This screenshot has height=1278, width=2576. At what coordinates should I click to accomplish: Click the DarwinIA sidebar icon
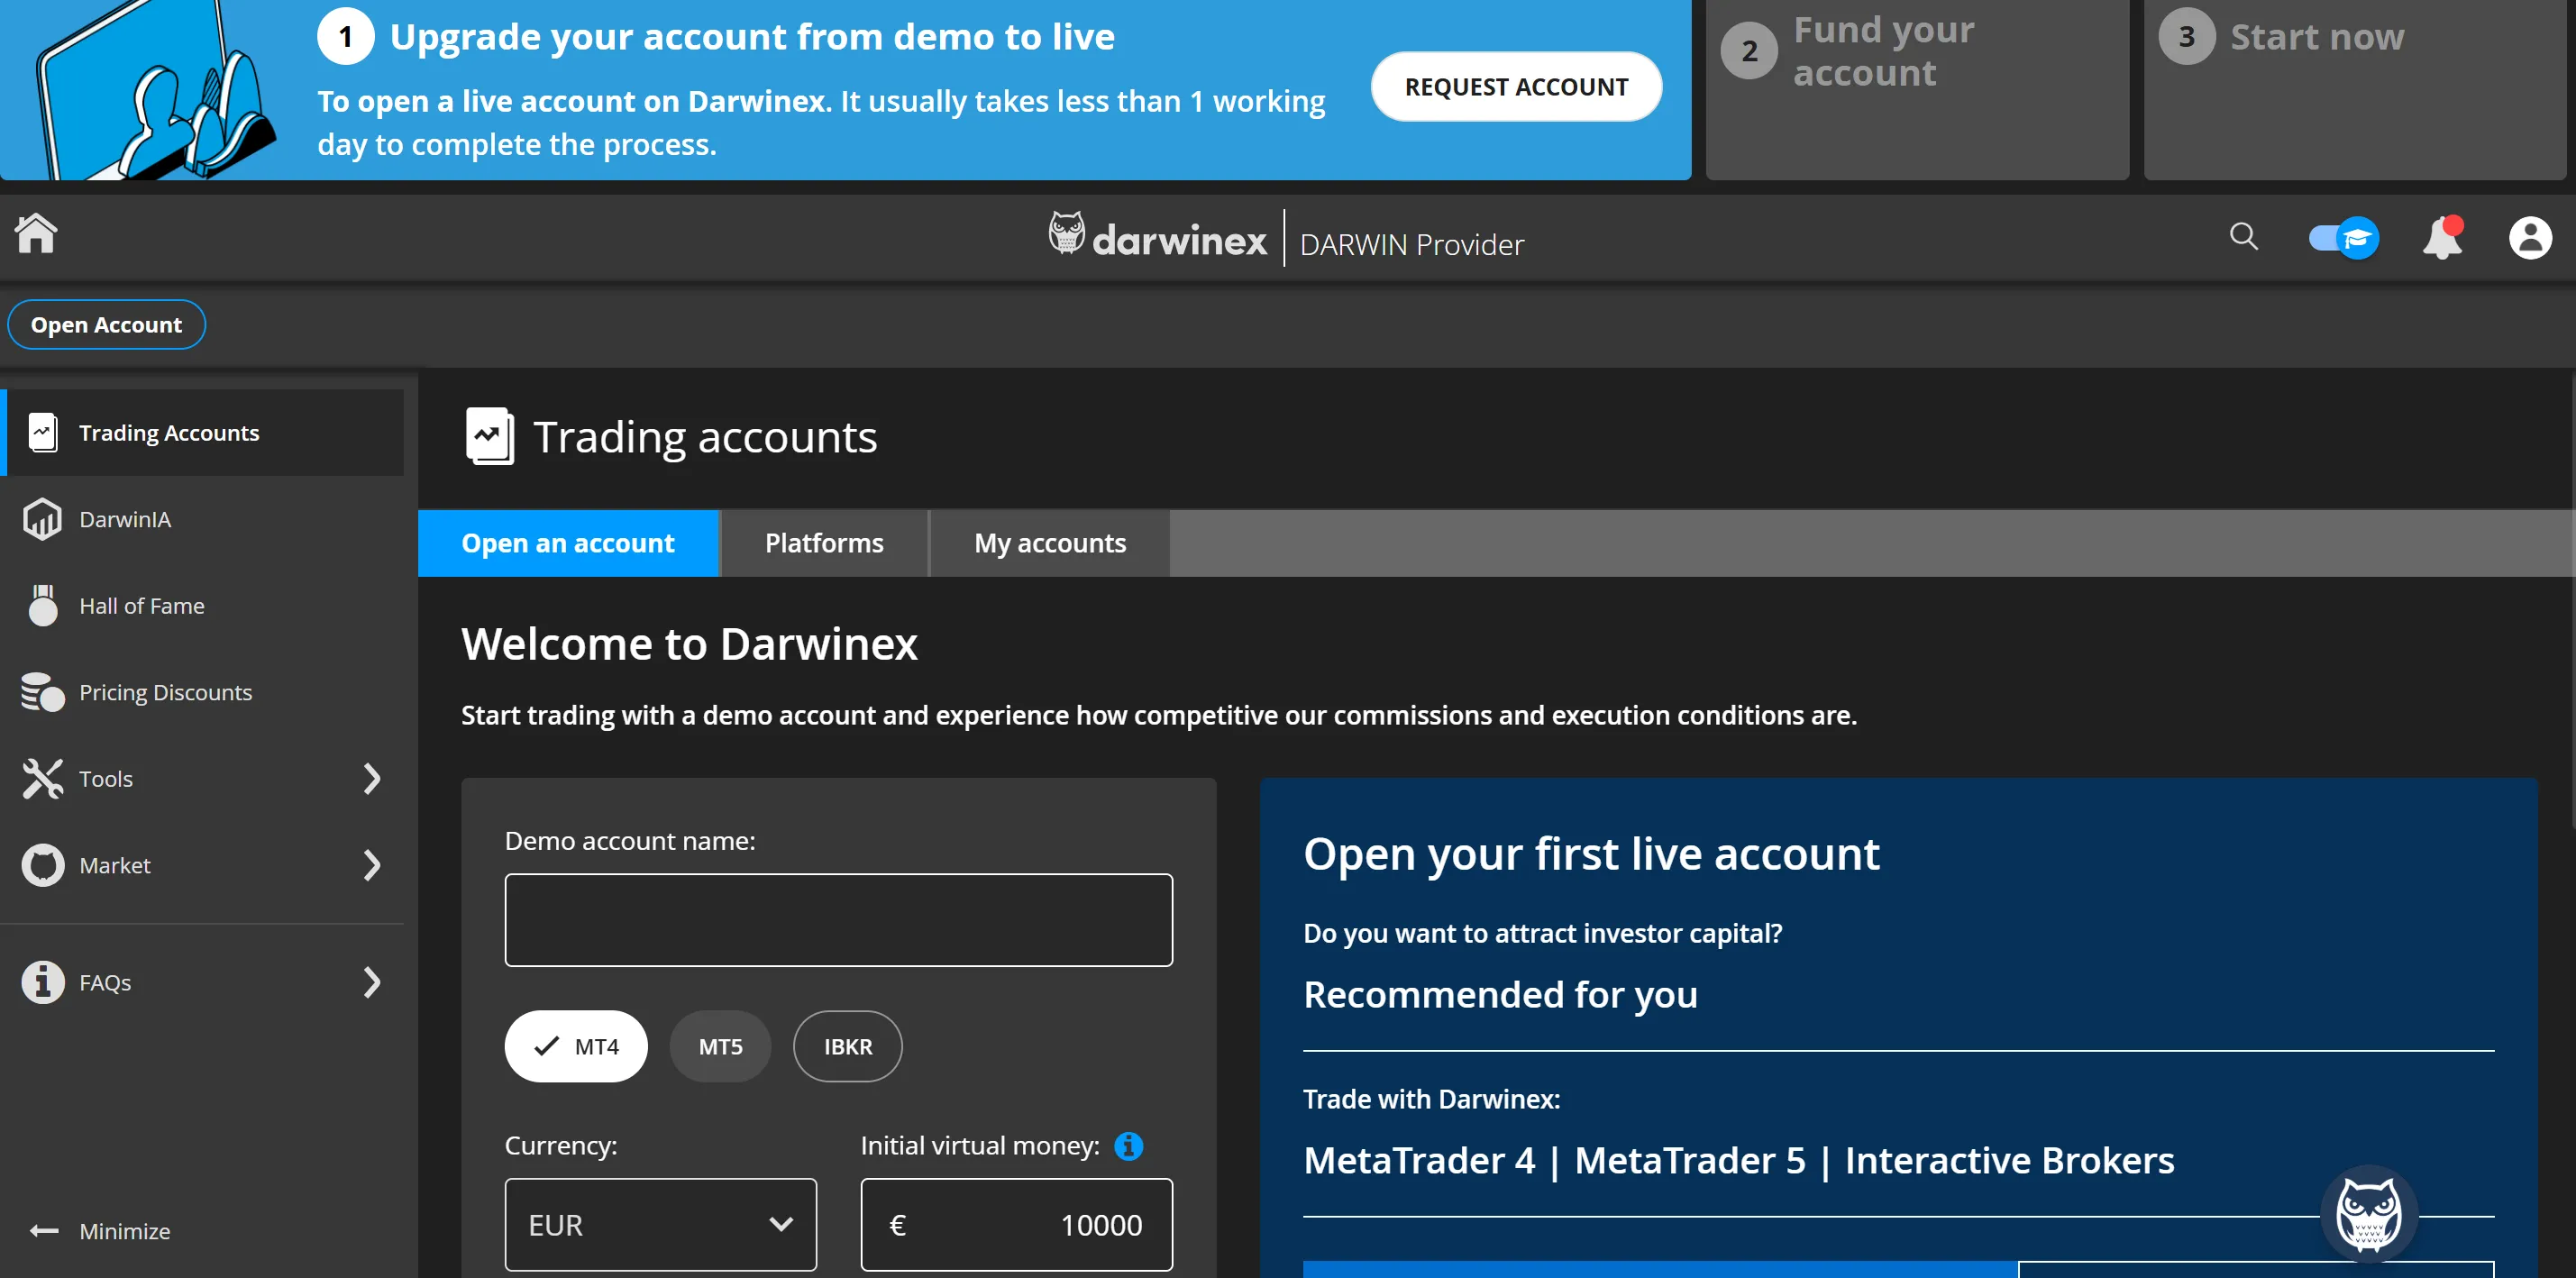pyautogui.click(x=42, y=519)
